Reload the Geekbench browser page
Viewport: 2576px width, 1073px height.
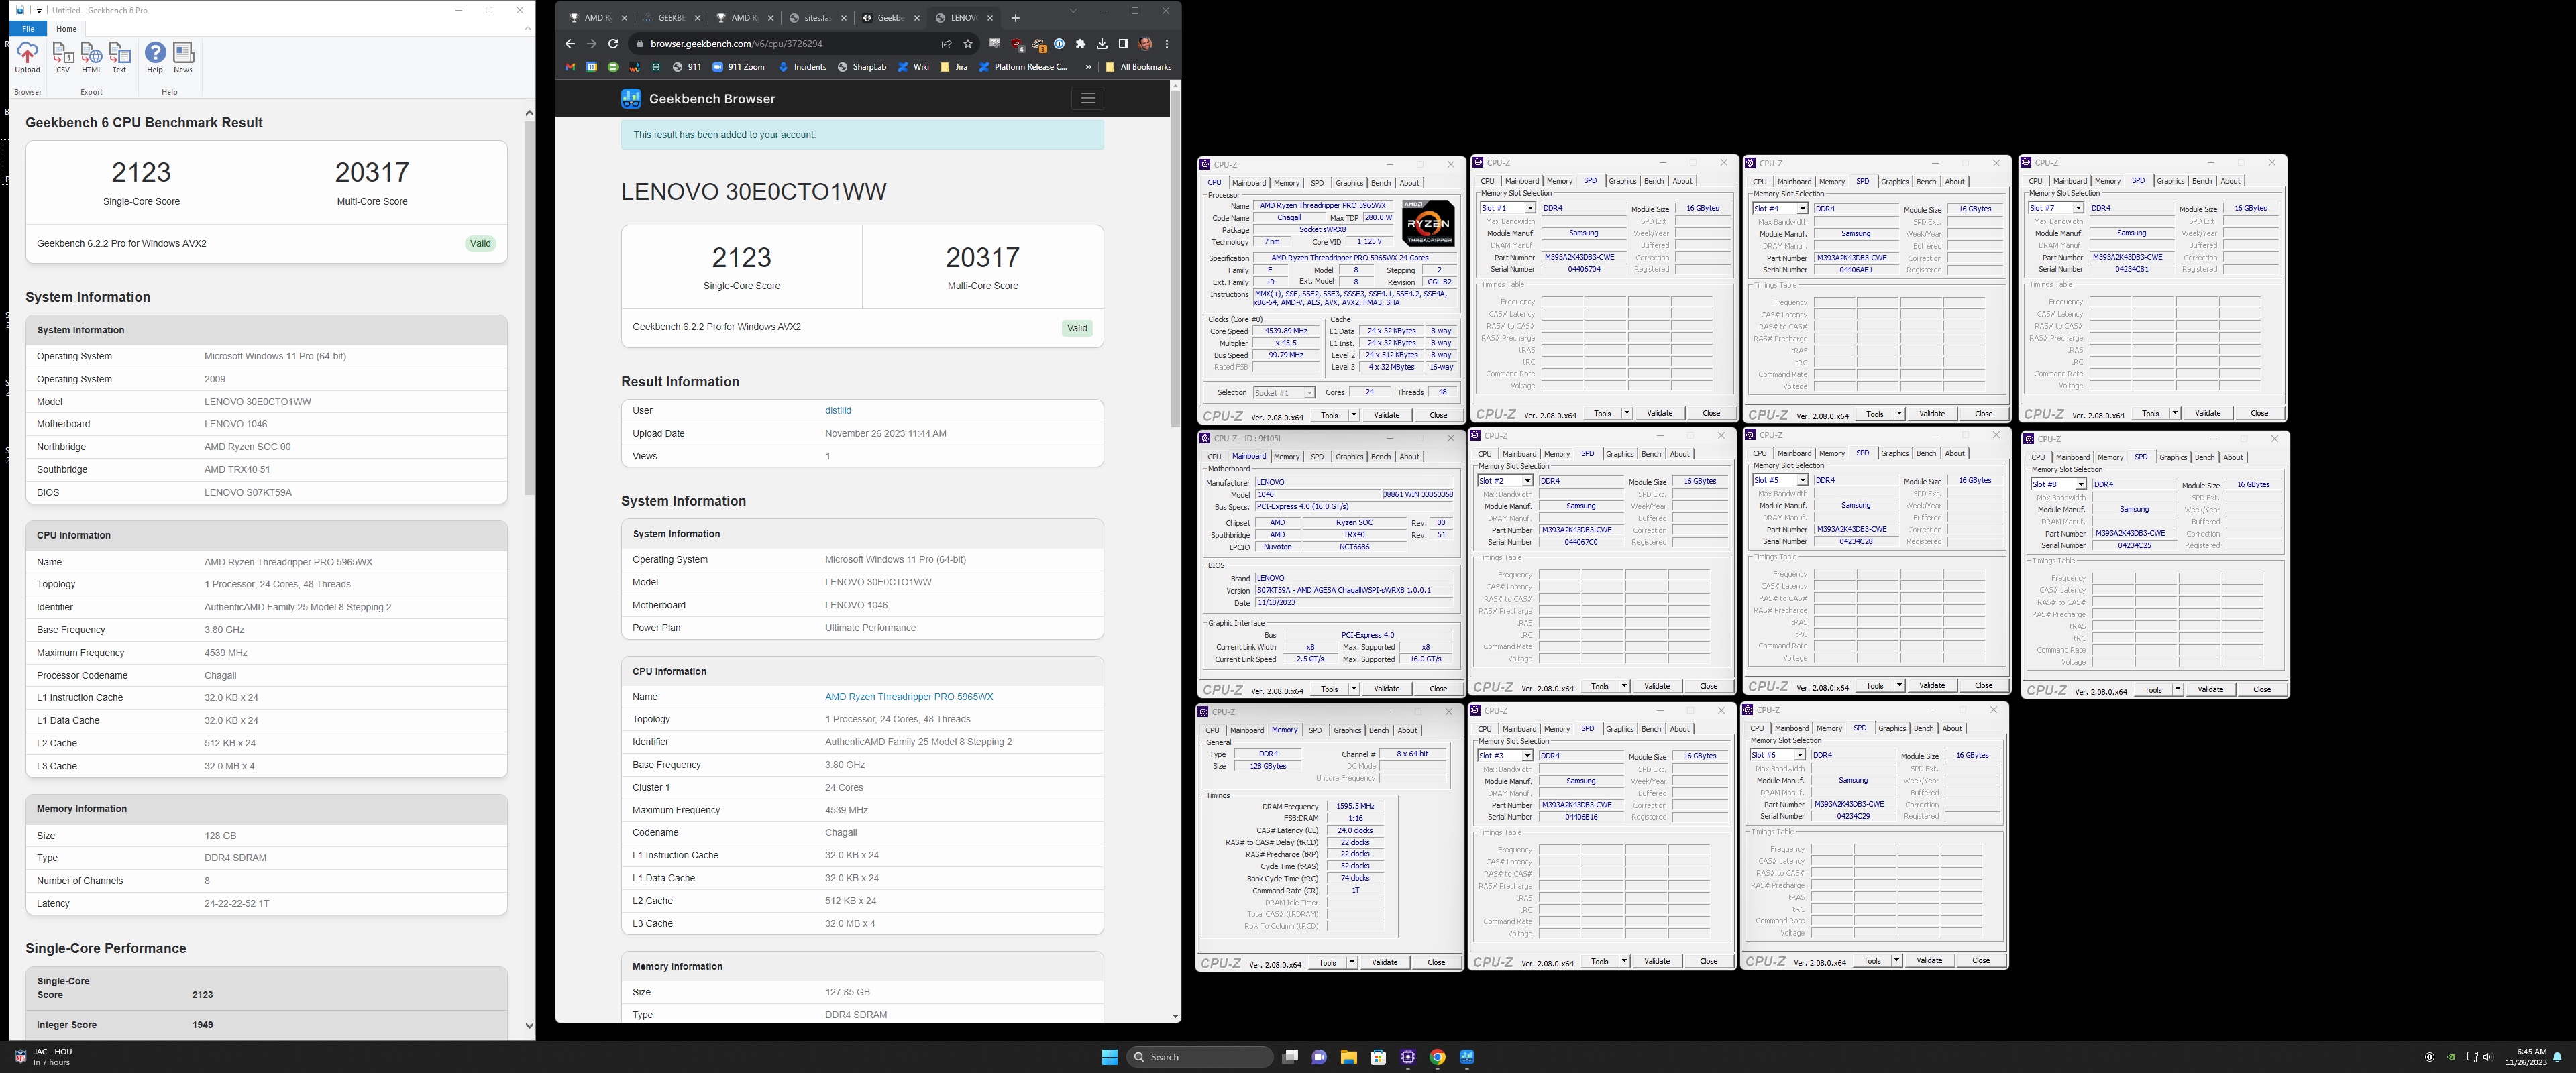coord(613,44)
